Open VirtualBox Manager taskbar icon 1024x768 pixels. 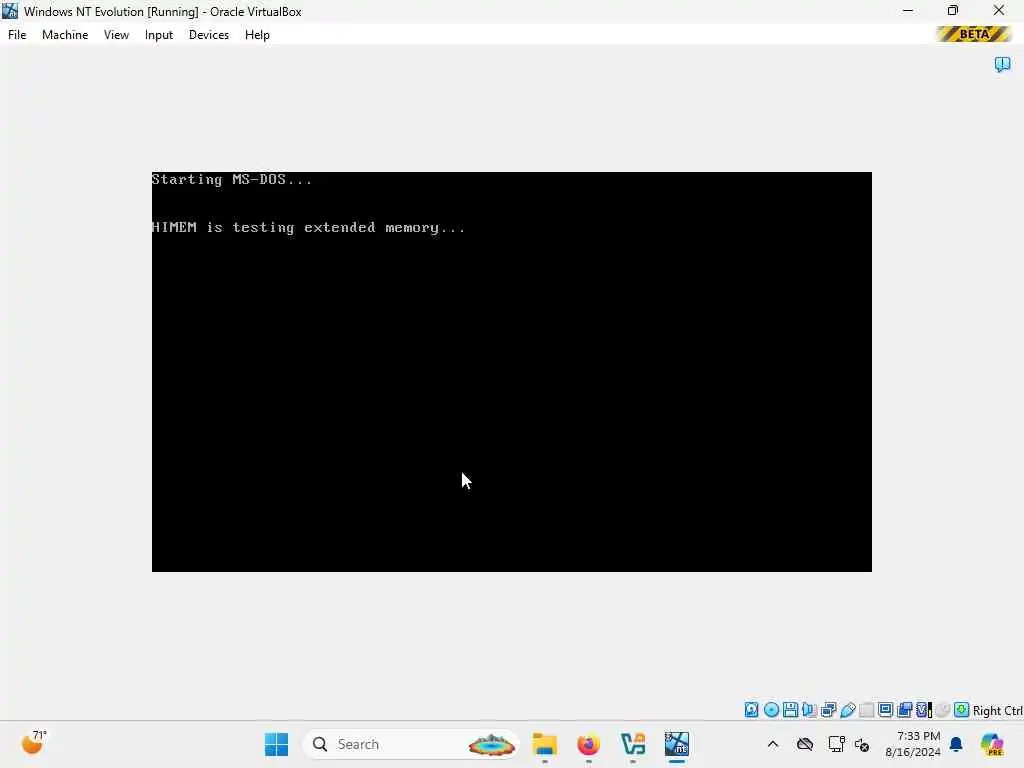[633, 744]
